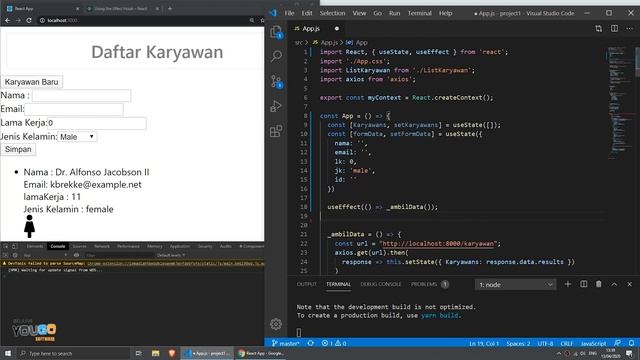This screenshot has width=640, height=360.
Task: Switch to the PROBLEMS tab
Action: [x=430, y=284]
